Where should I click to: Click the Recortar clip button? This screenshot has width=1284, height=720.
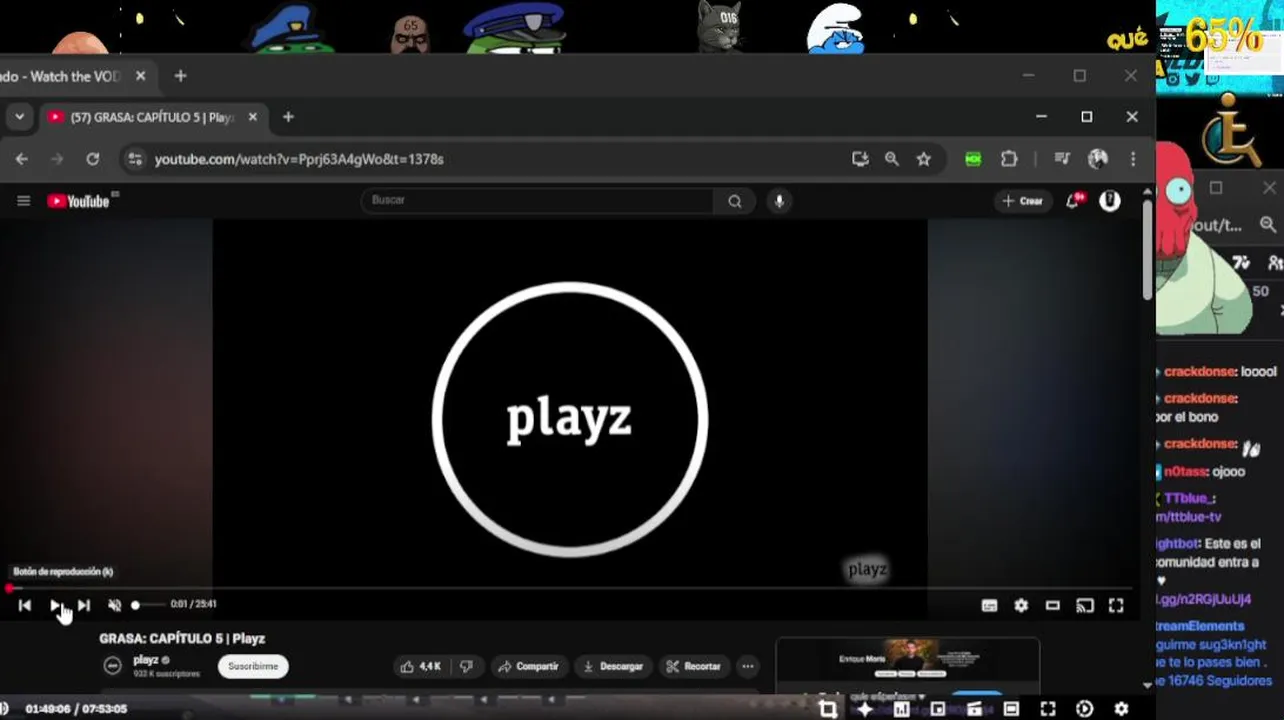pos(694,666)
